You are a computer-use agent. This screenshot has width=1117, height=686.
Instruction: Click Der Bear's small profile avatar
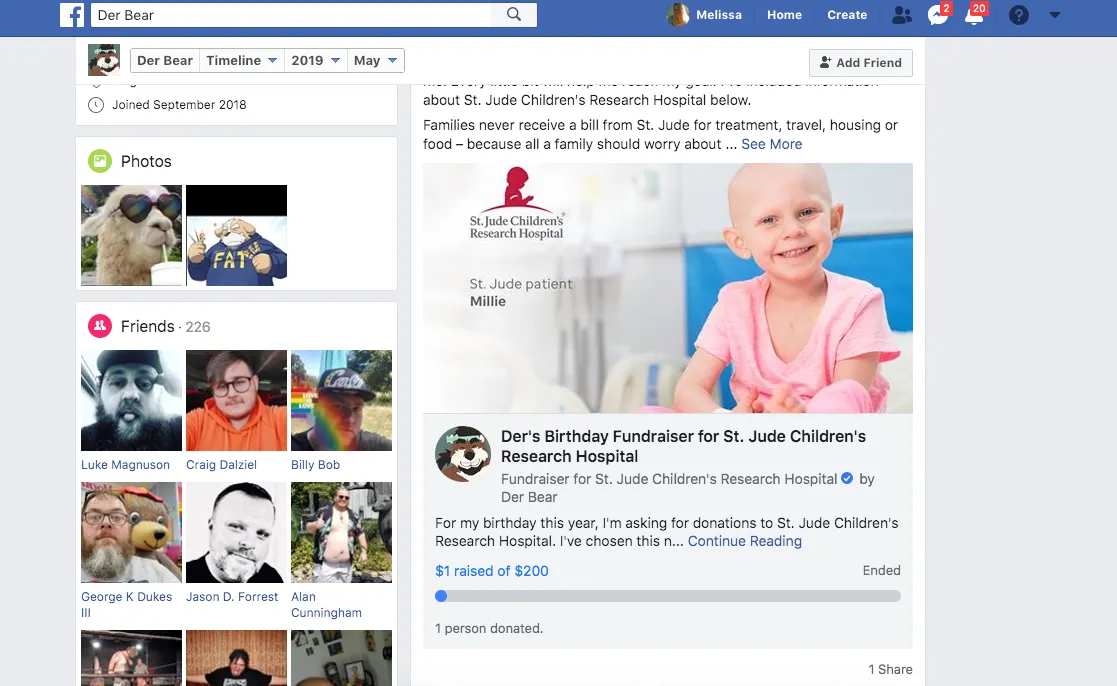click(x=104, y=60)
